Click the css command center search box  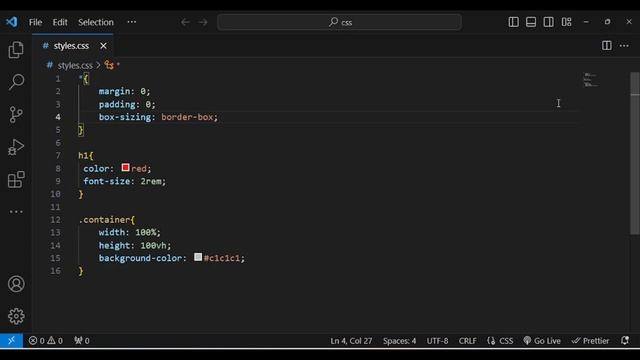340,22
